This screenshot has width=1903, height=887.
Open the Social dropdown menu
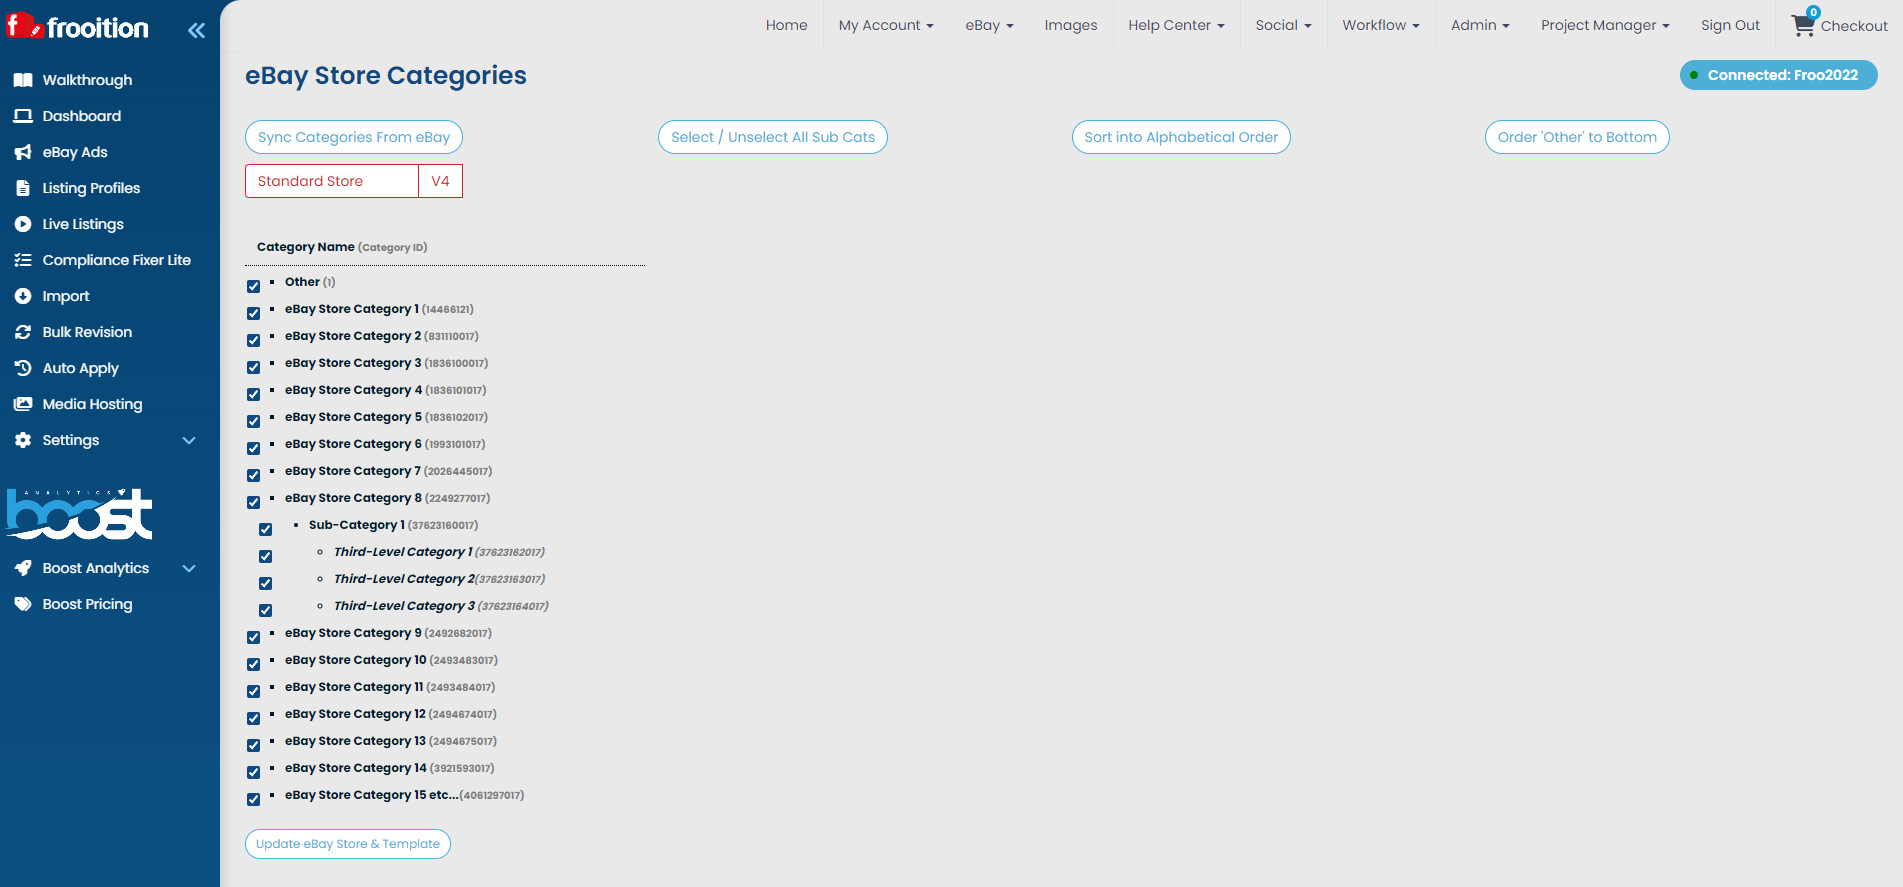1283,25
